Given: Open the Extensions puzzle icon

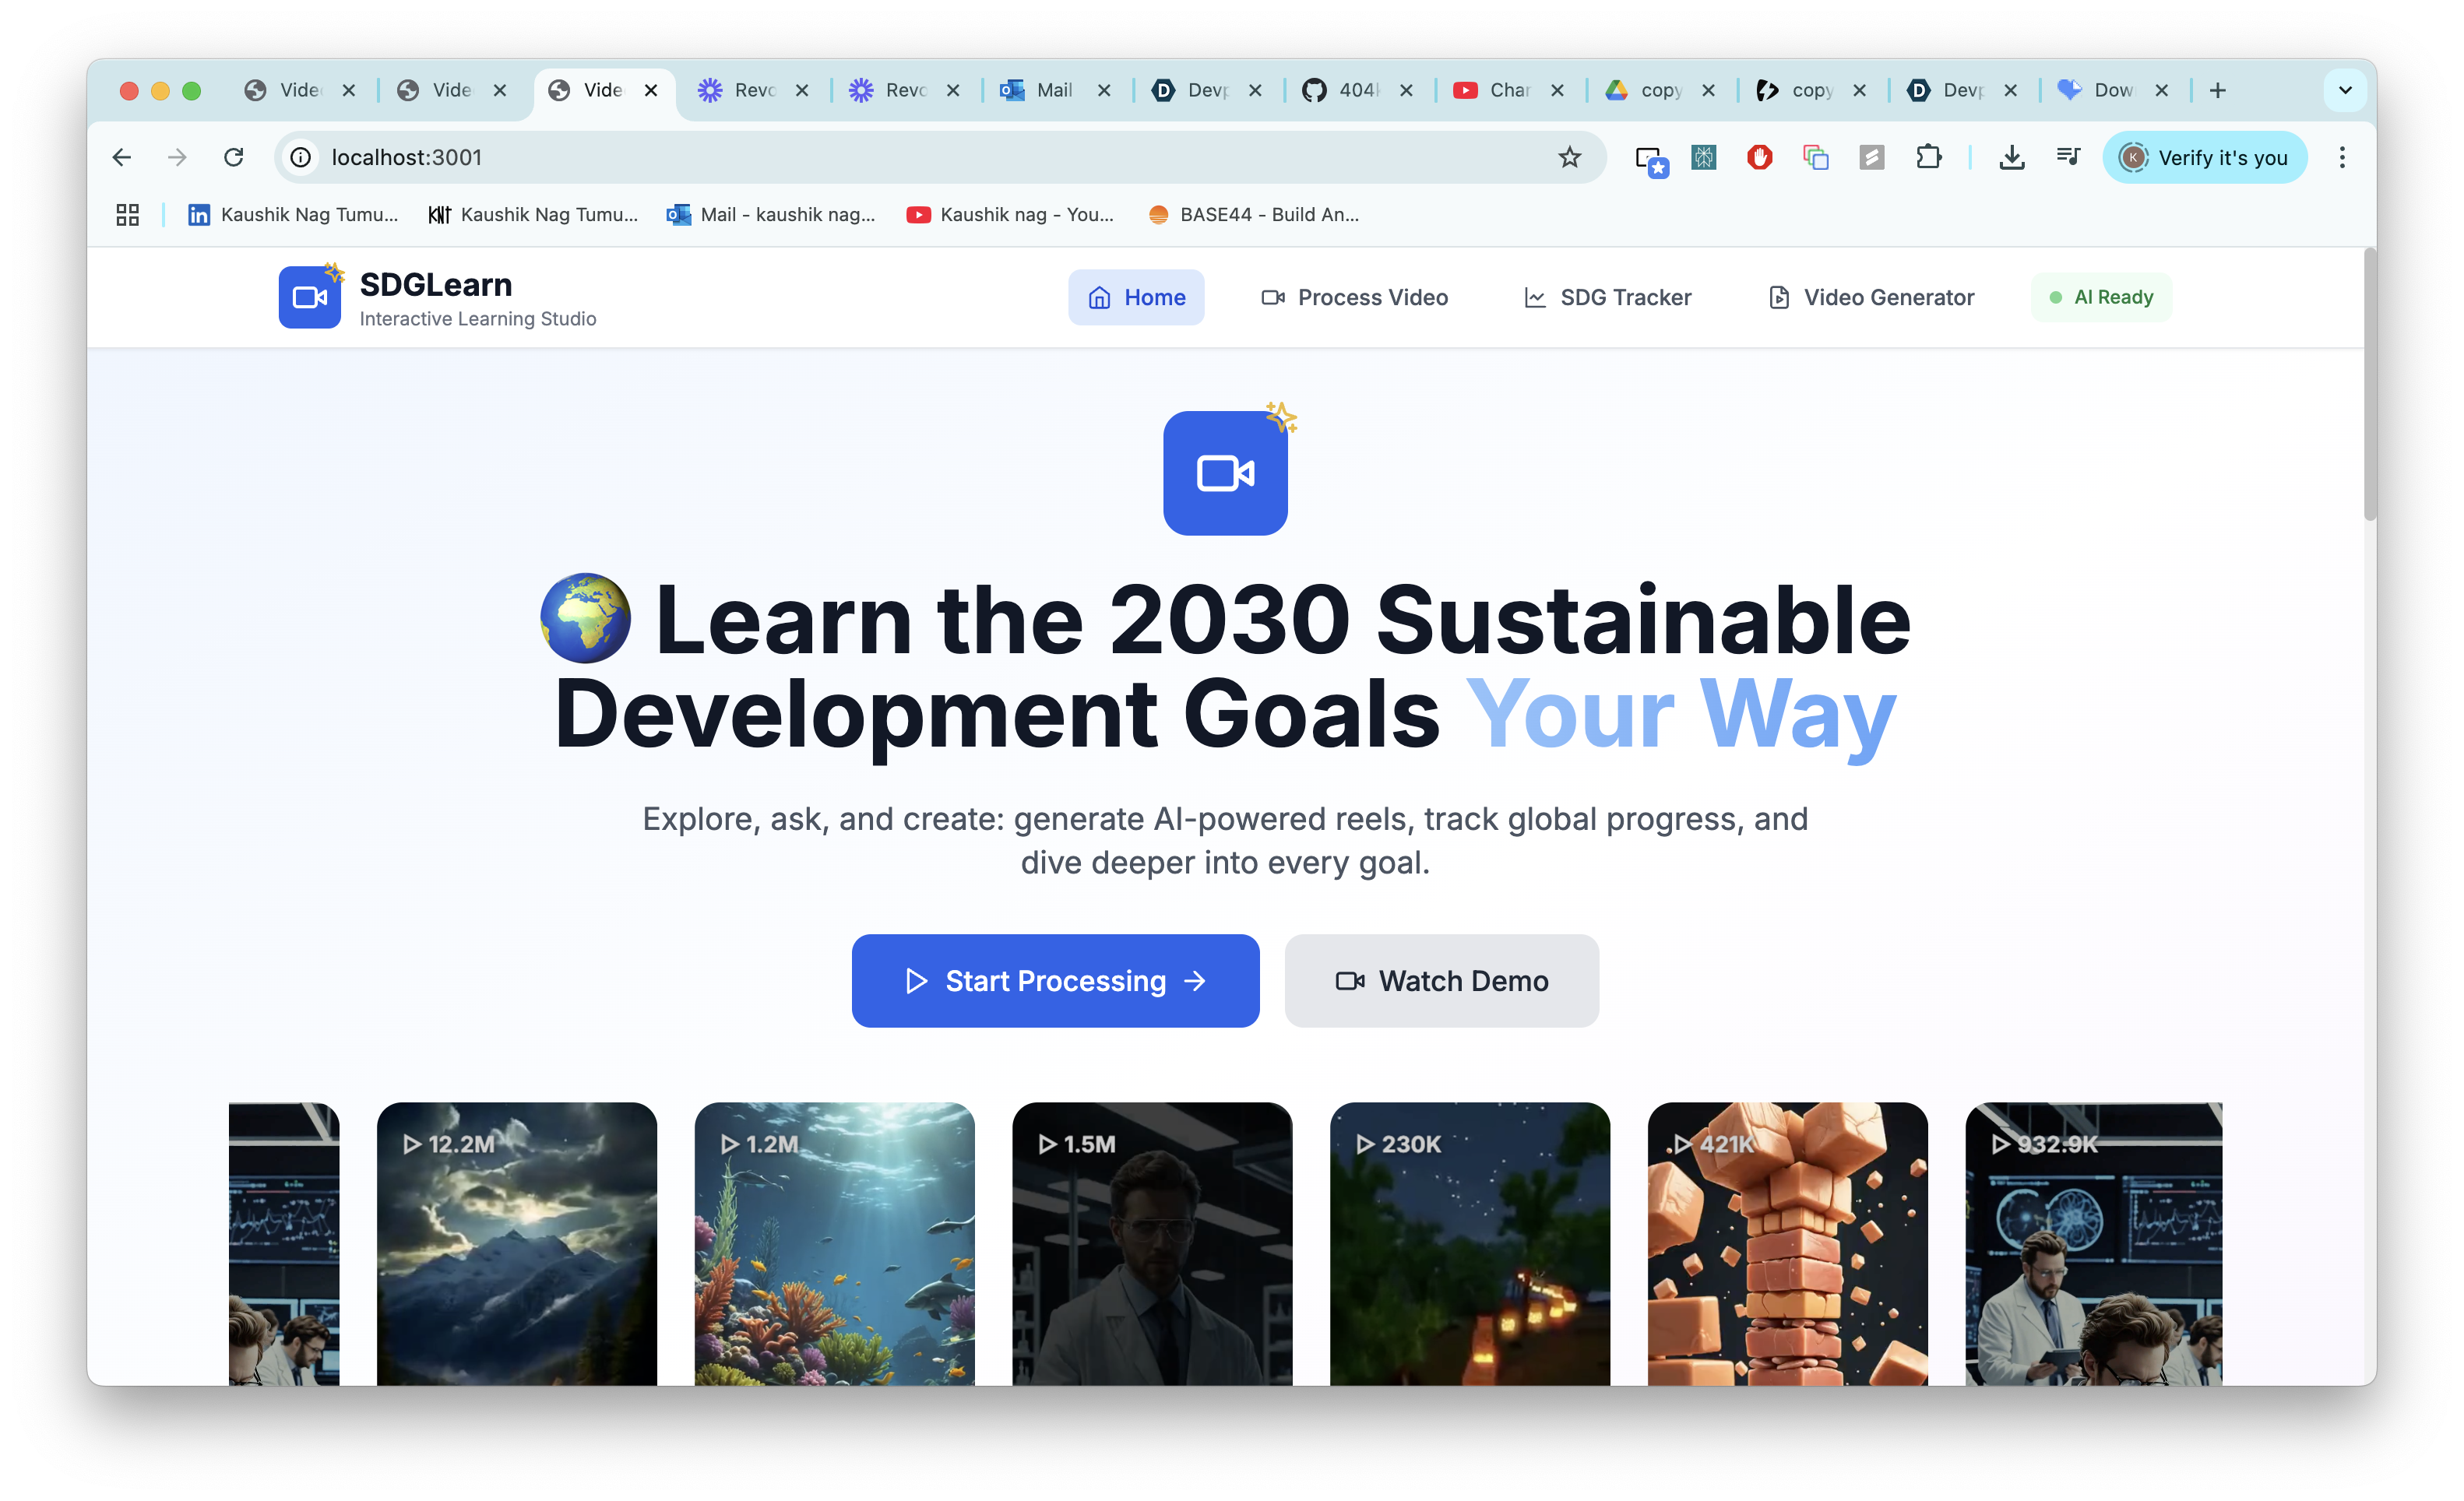Looking at the screenshot, I should (x=1928, y=157).
